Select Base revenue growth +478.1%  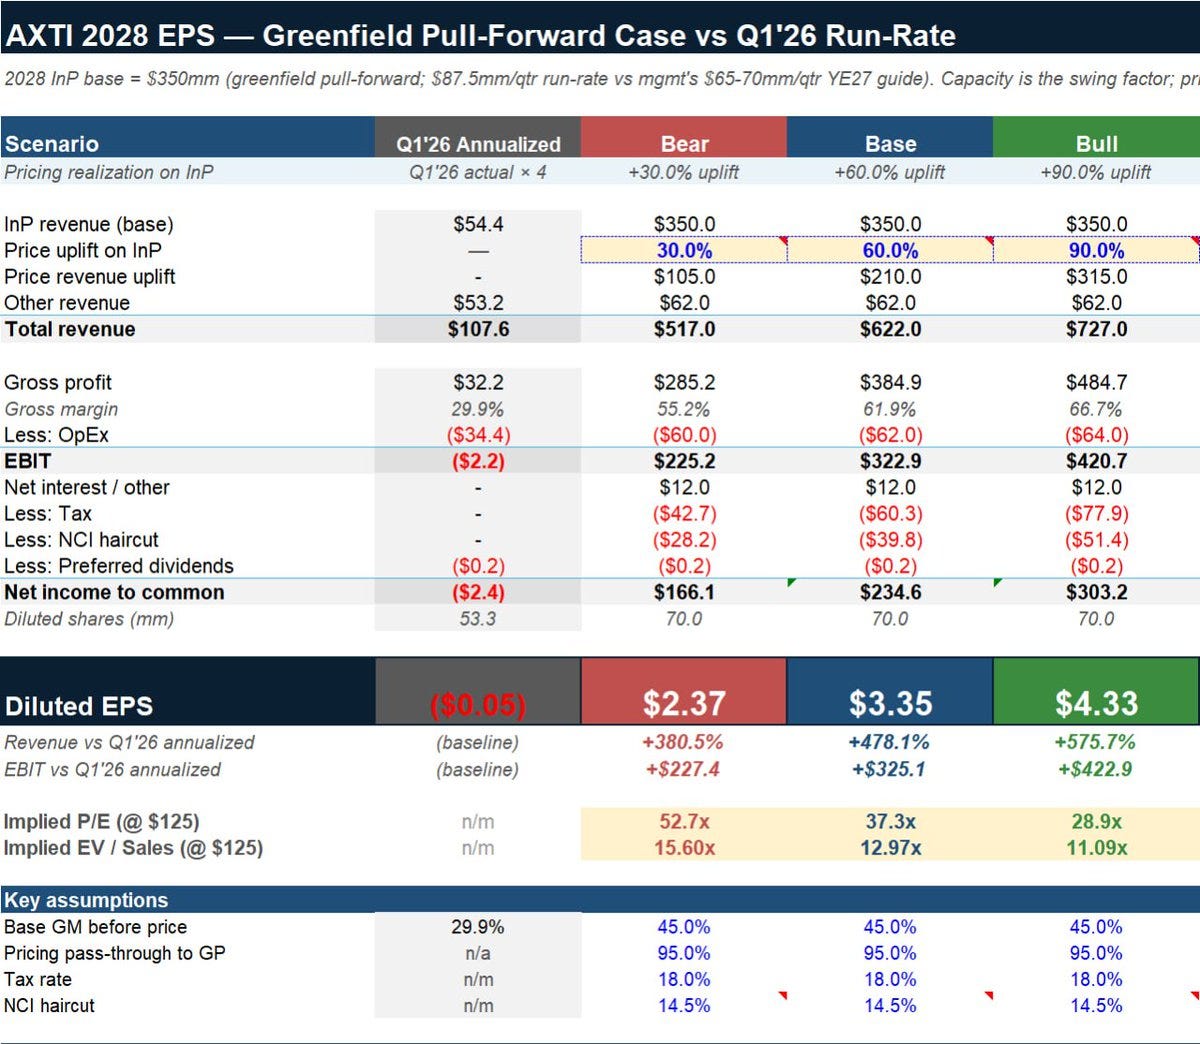point(890,742)
